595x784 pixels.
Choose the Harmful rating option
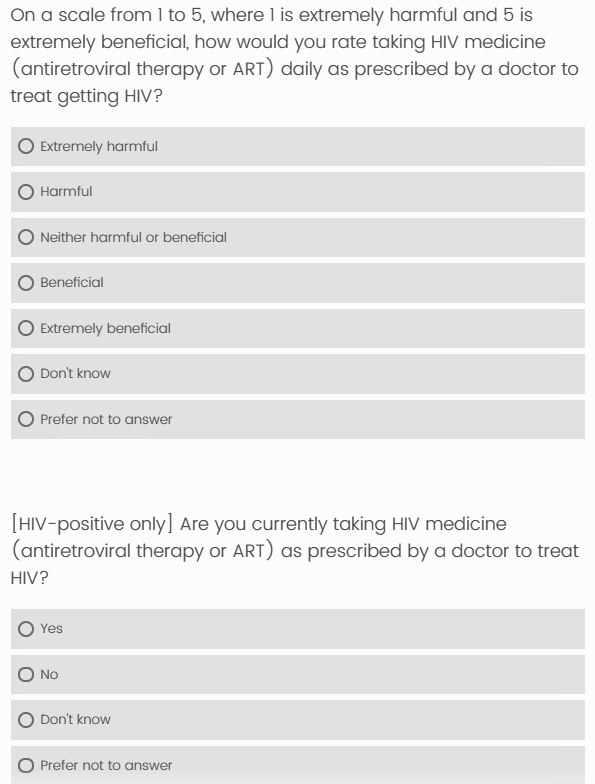[x=26, y=192]
